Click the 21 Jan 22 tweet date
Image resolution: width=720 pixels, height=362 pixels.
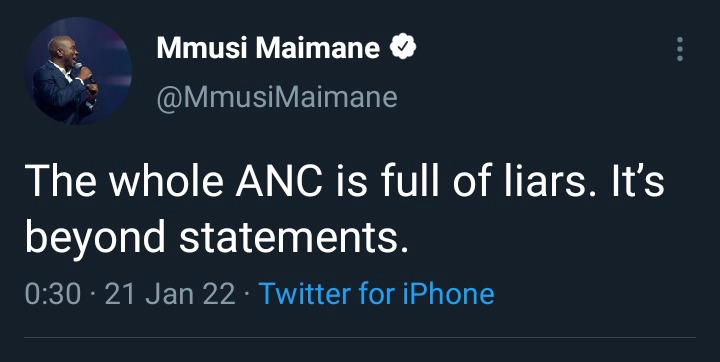170,294
